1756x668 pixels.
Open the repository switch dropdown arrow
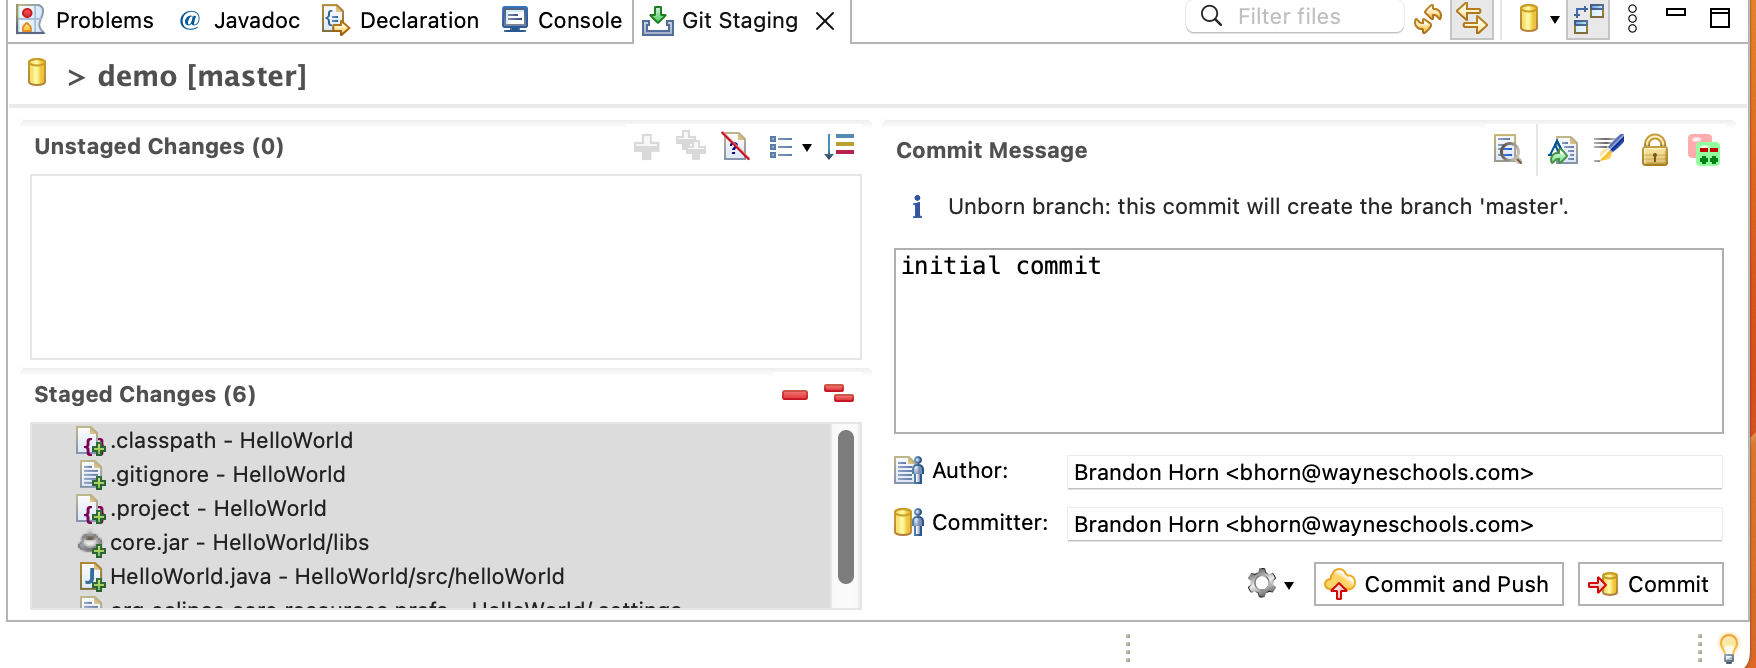(1555, 19)
